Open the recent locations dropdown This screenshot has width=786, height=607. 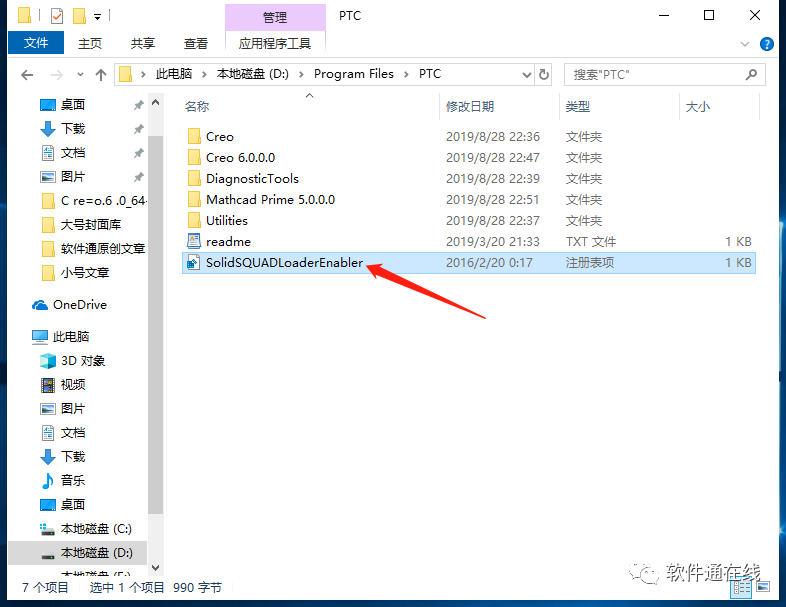tap(80, 75)
